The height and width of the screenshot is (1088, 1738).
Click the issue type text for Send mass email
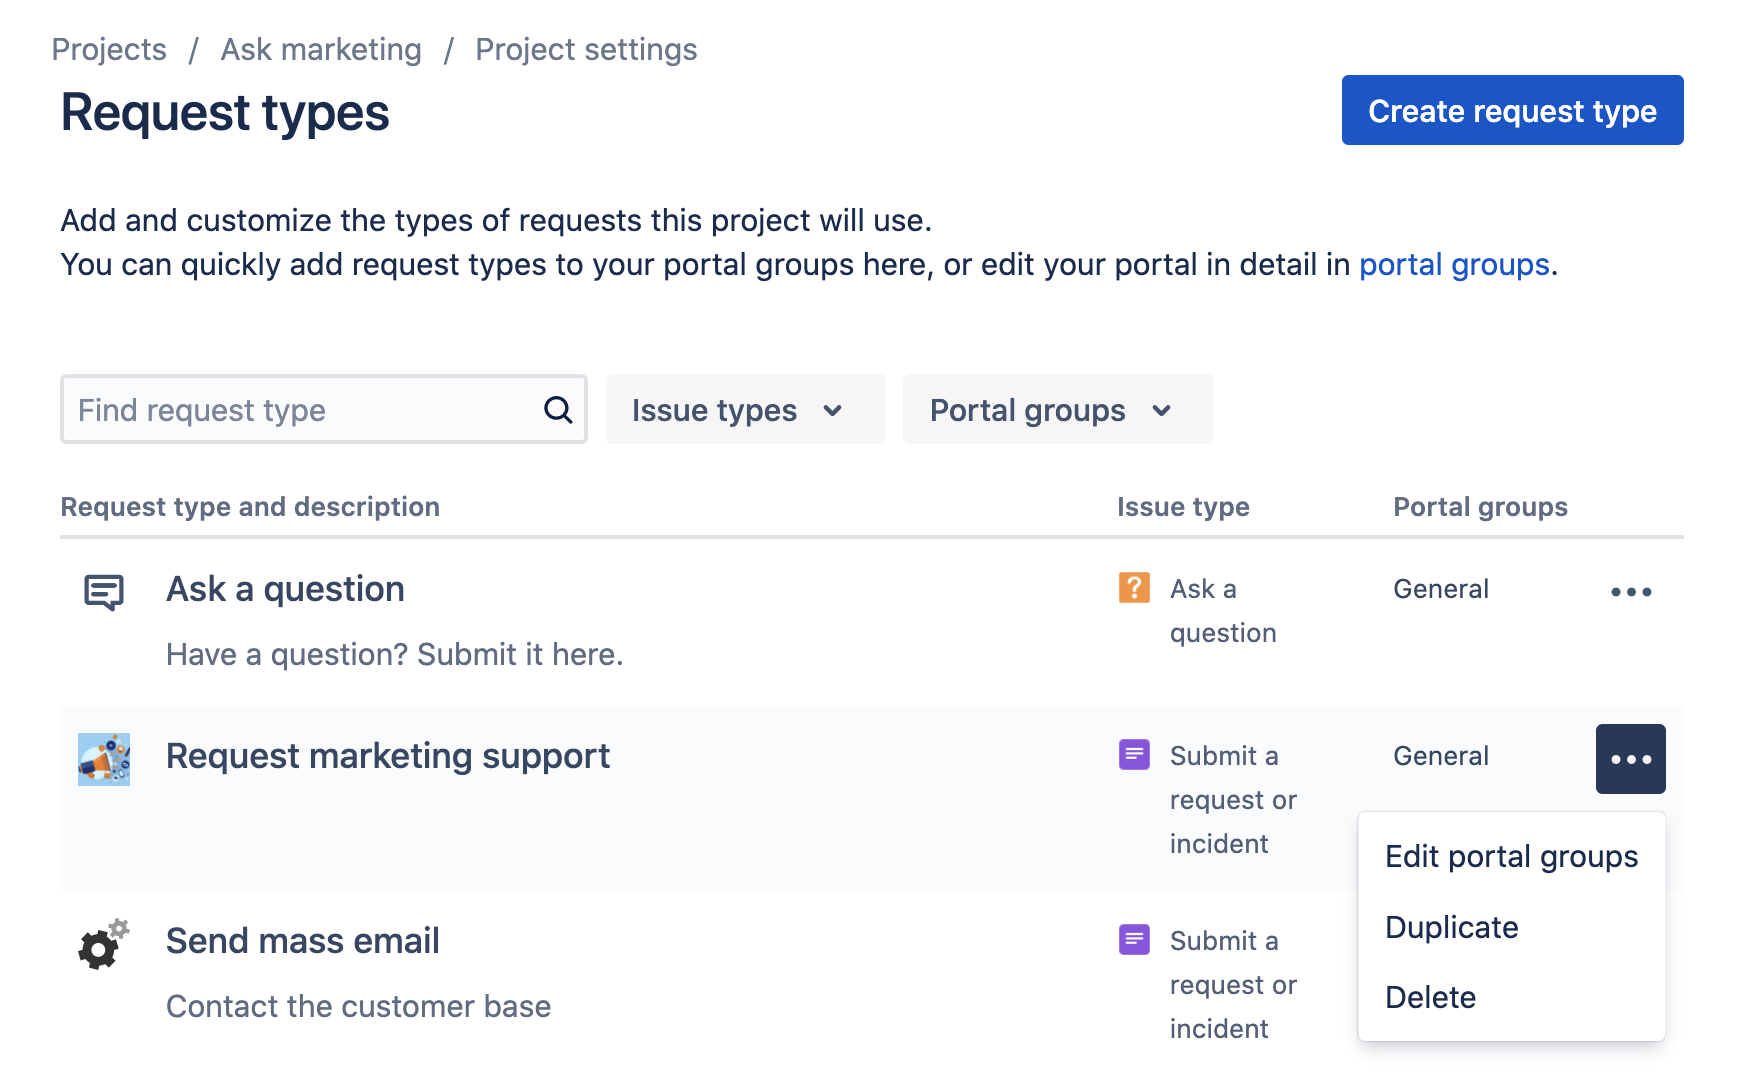click(x=1233, y=985)
